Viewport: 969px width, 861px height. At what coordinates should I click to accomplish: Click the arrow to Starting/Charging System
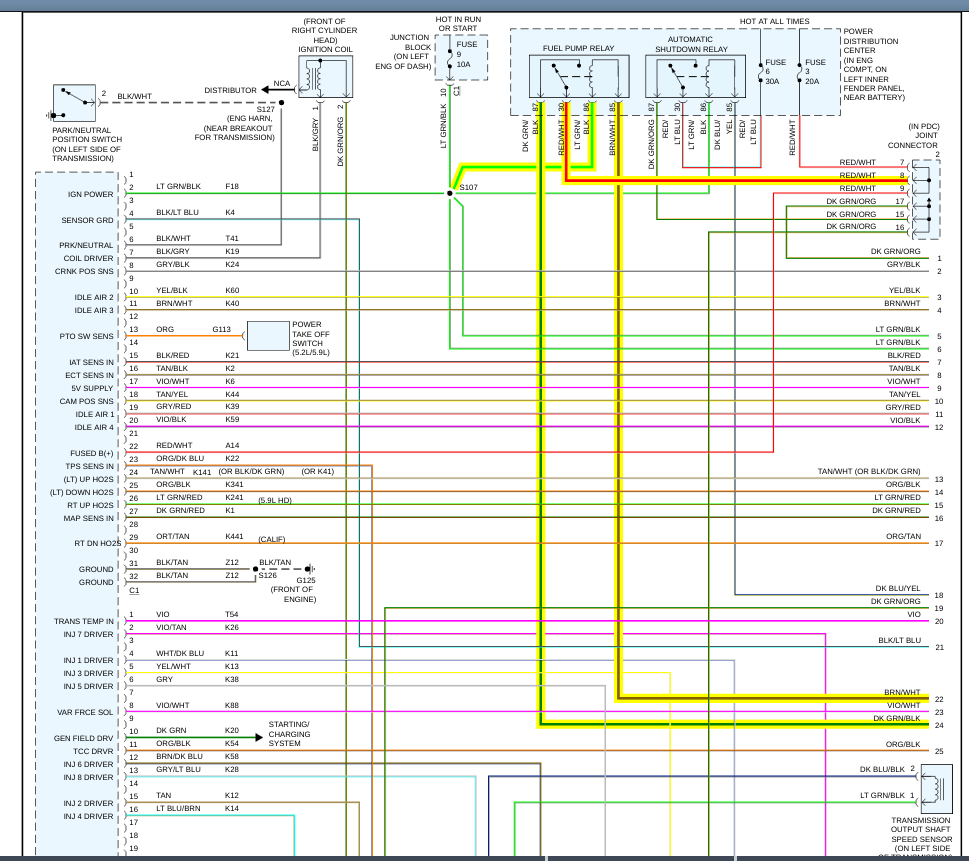pos(260,737)
